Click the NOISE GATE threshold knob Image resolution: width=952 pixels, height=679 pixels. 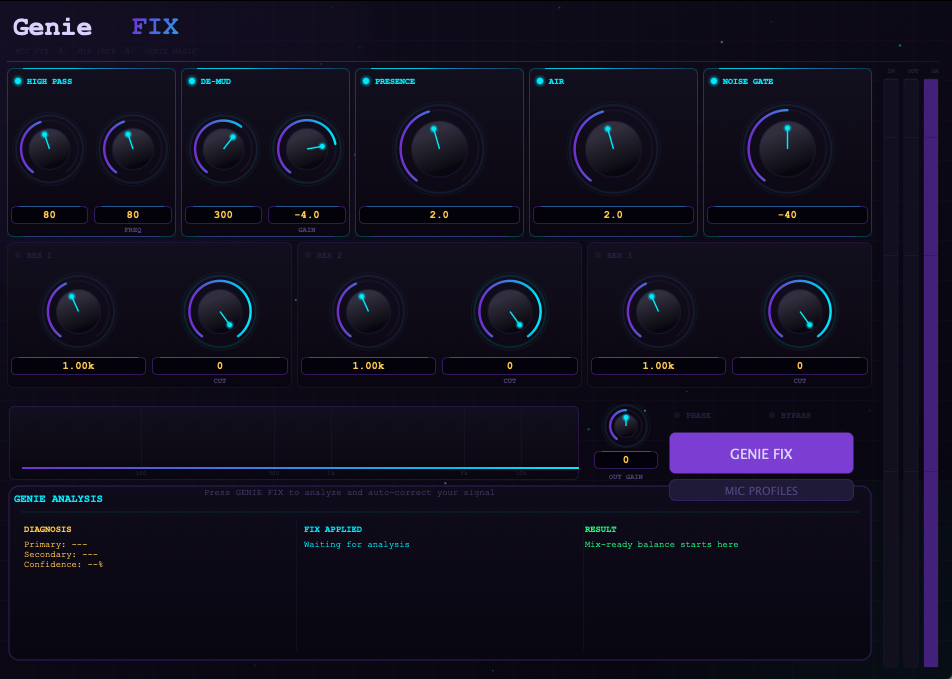787,148
